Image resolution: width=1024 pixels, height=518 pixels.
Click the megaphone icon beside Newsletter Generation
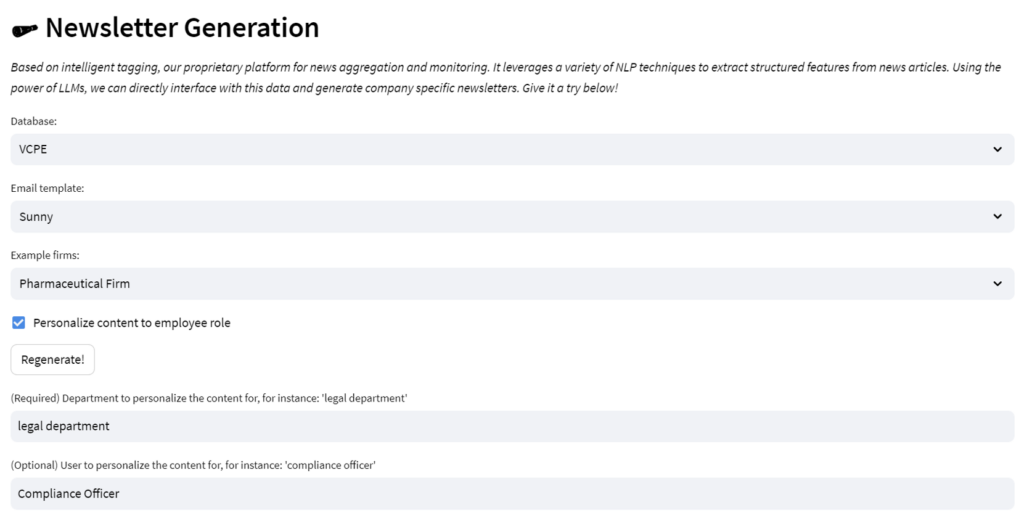pos(25,29)
